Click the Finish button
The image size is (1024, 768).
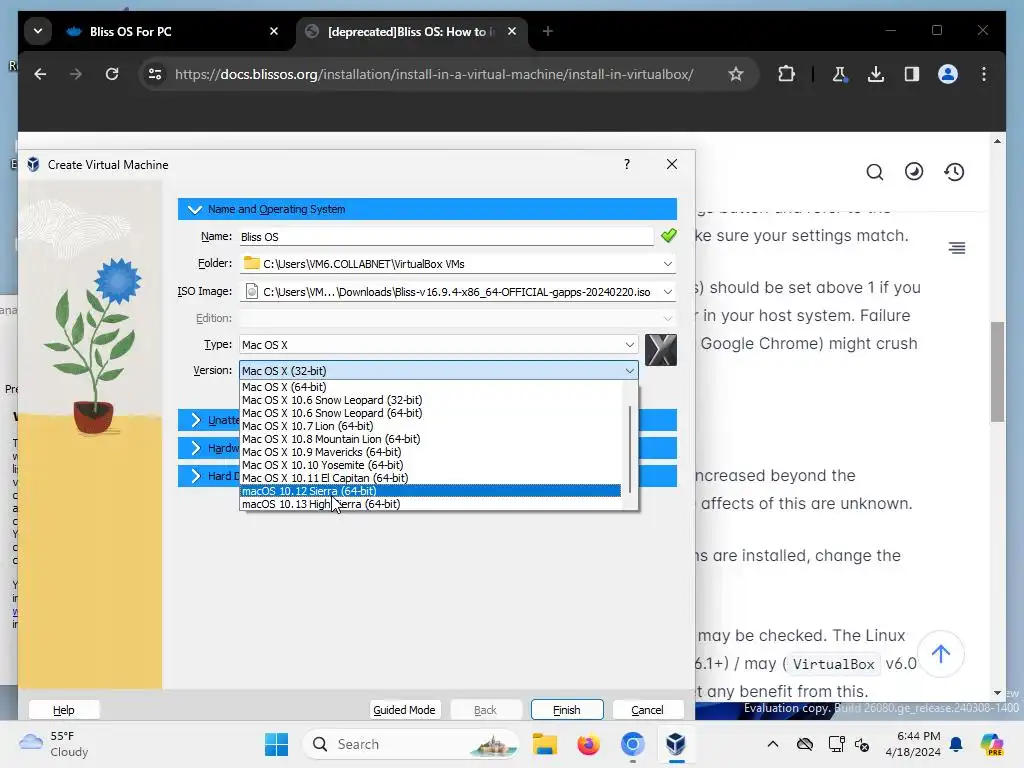(567, 710)
